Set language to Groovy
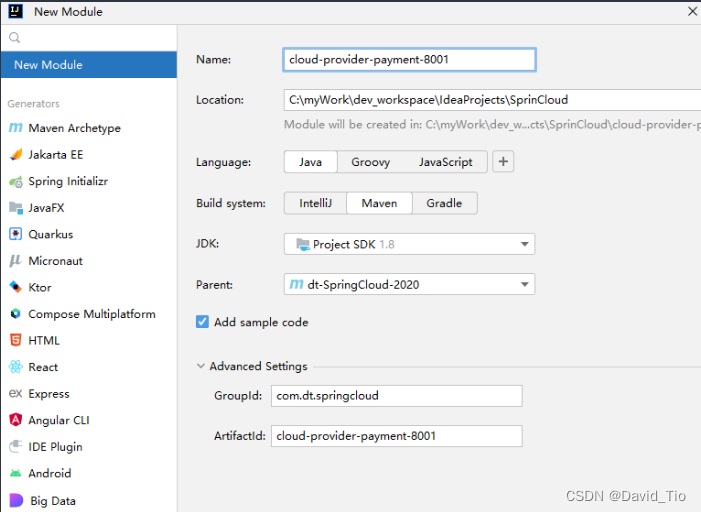 [x=370, y=162]
